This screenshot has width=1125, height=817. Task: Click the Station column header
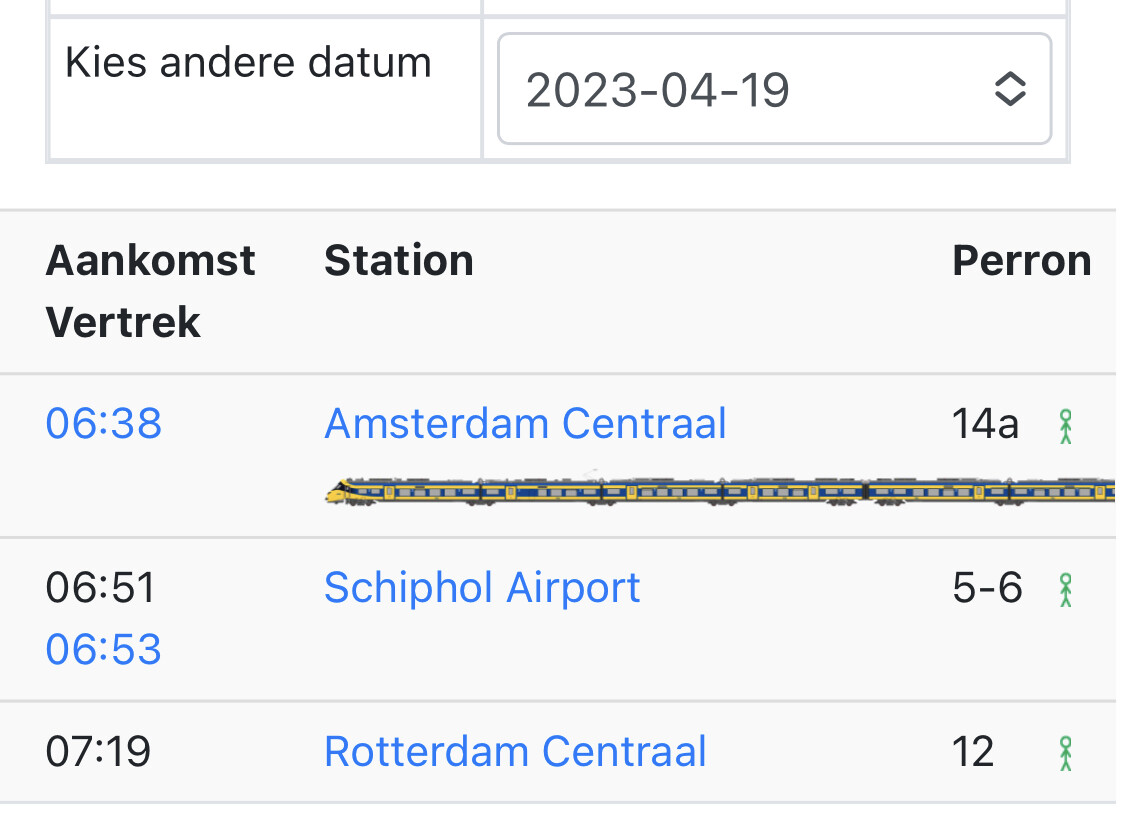399,261
